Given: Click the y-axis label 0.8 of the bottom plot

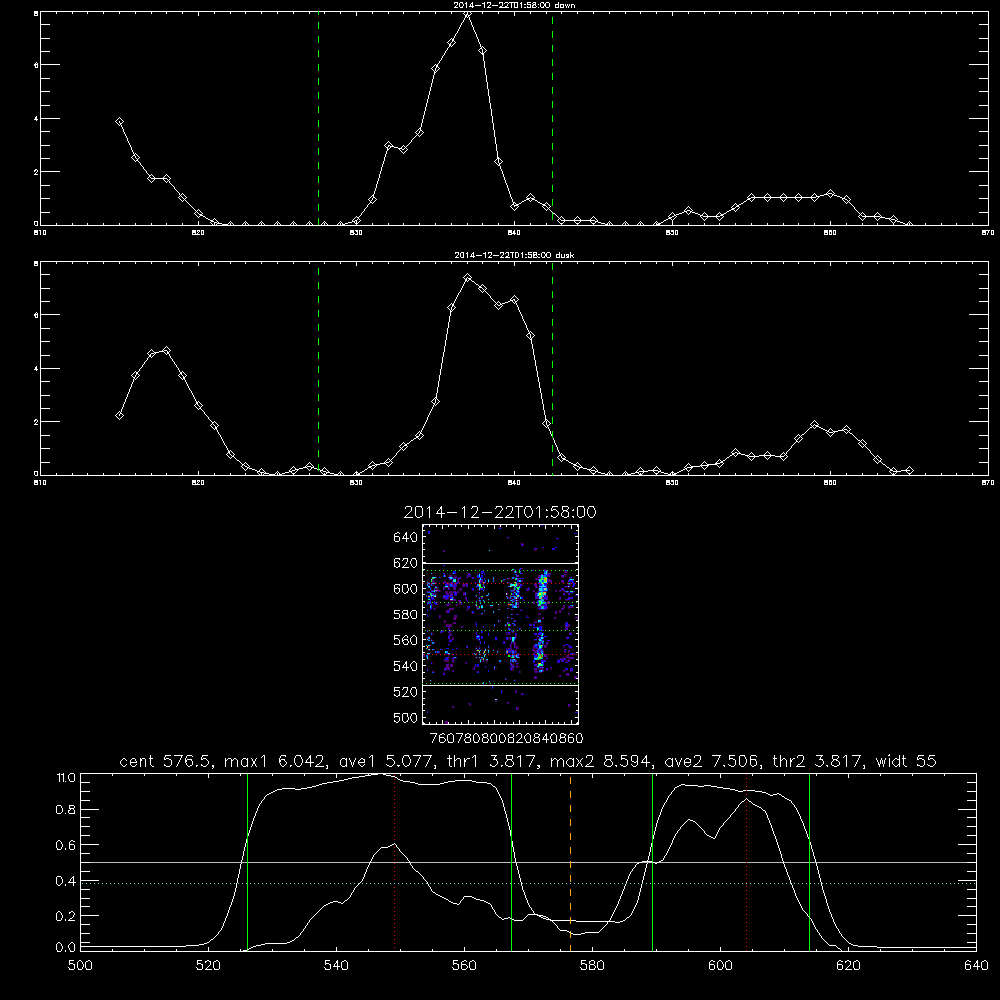Looking at the screenshot, I should click(x=66, y=810).
